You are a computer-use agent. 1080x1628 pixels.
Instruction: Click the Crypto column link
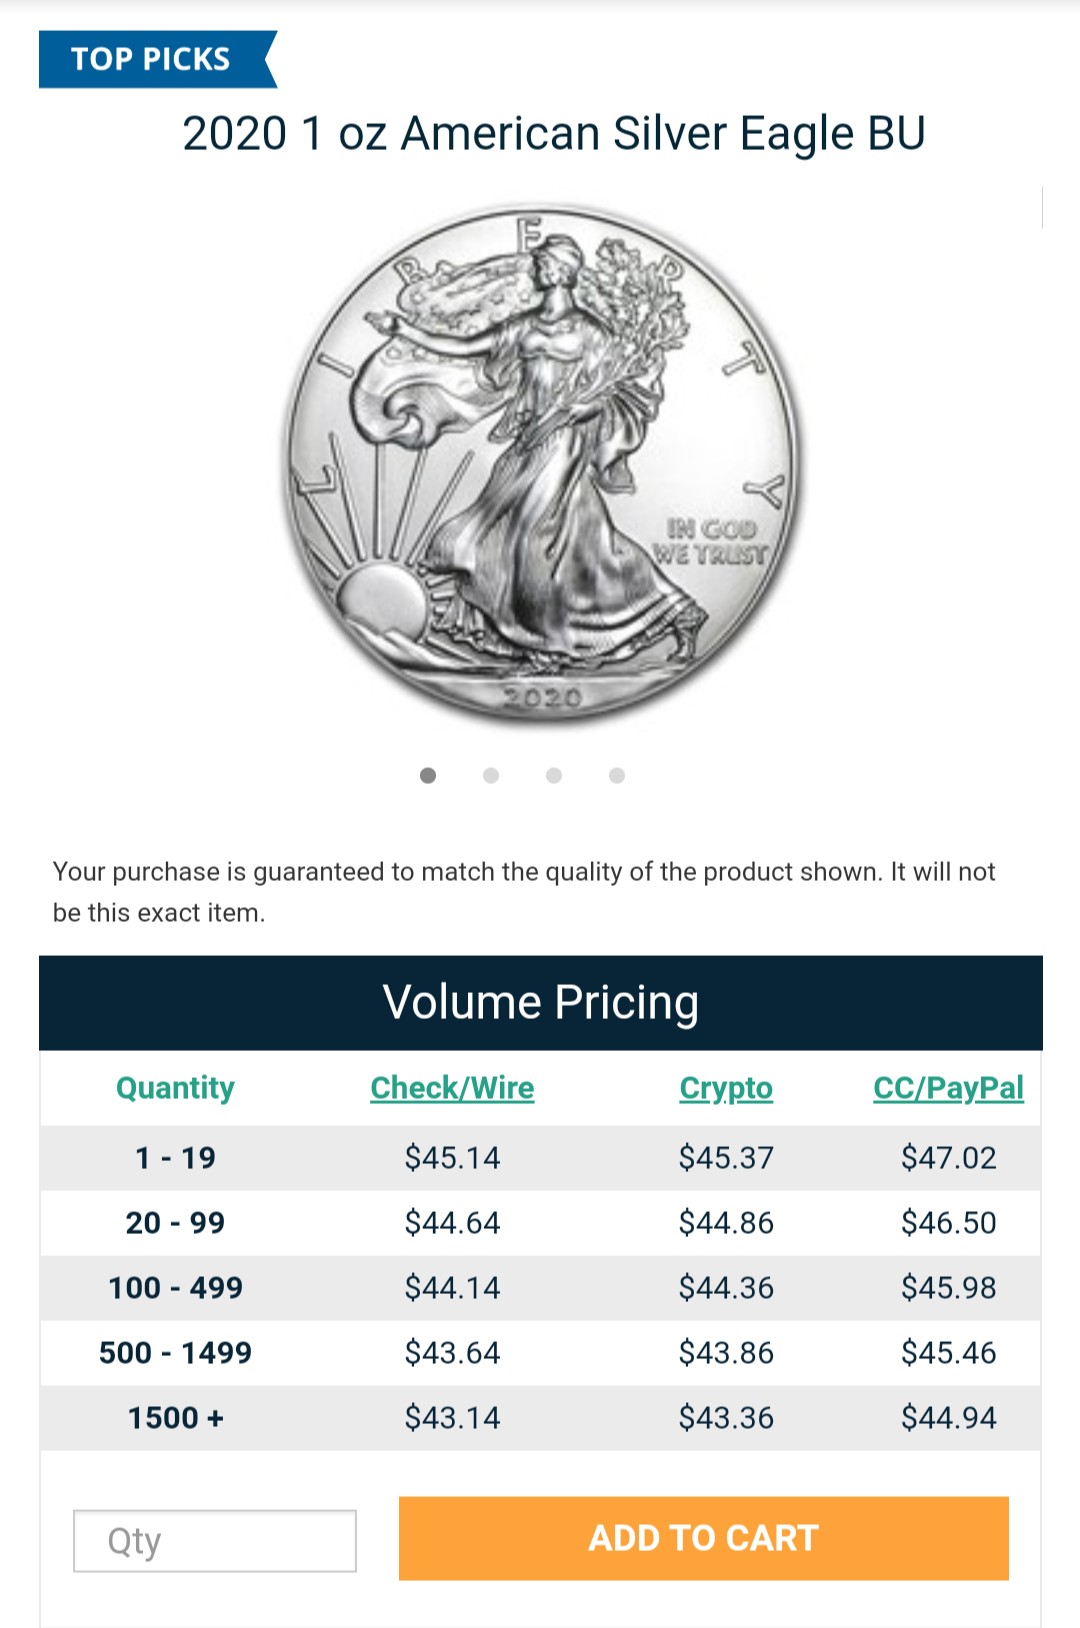pos(726,1088)
